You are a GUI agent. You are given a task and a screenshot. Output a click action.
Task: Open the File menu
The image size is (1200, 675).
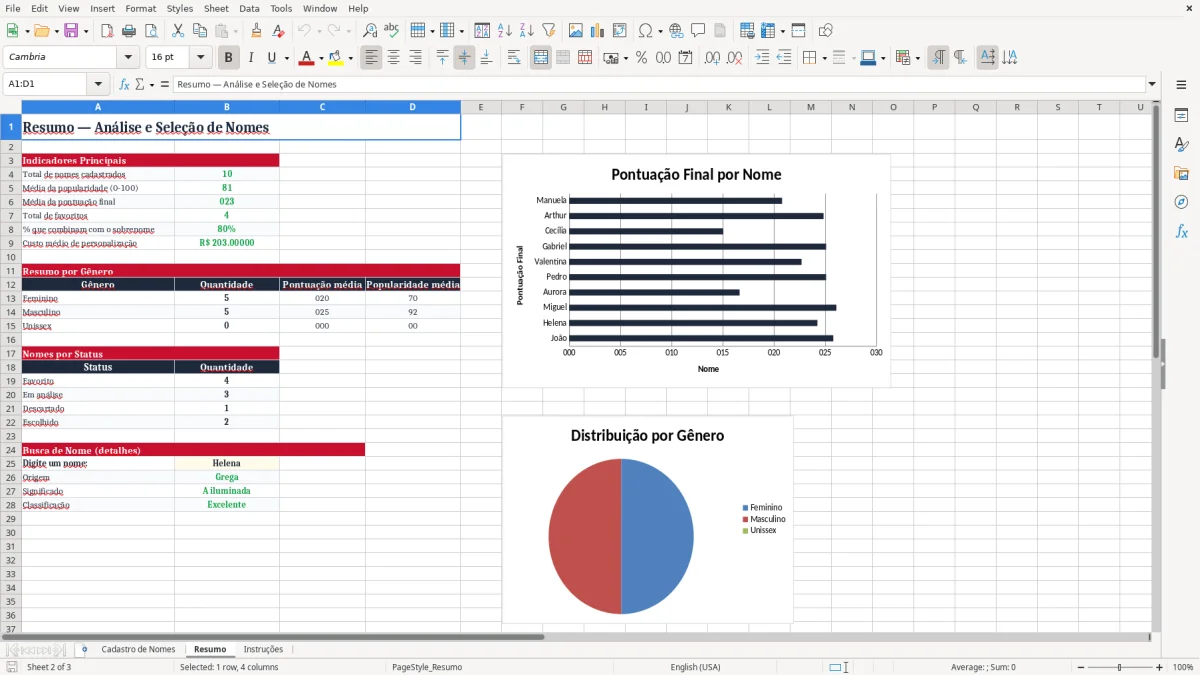pyautogui.click(x=12, y=8)
